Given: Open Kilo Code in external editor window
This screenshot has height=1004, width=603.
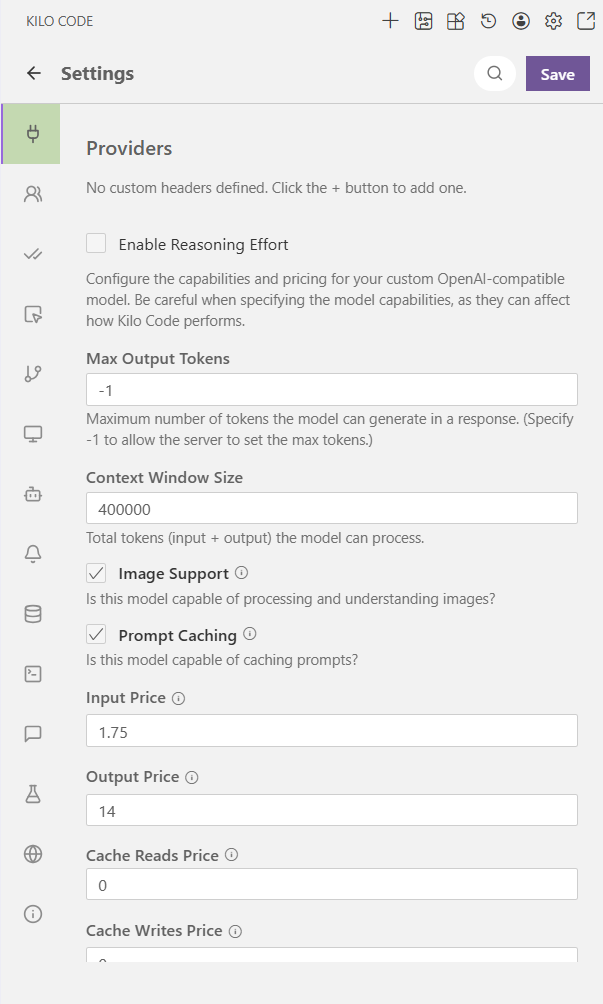Looking at the screenshot, I should click(x=585, y=21).
